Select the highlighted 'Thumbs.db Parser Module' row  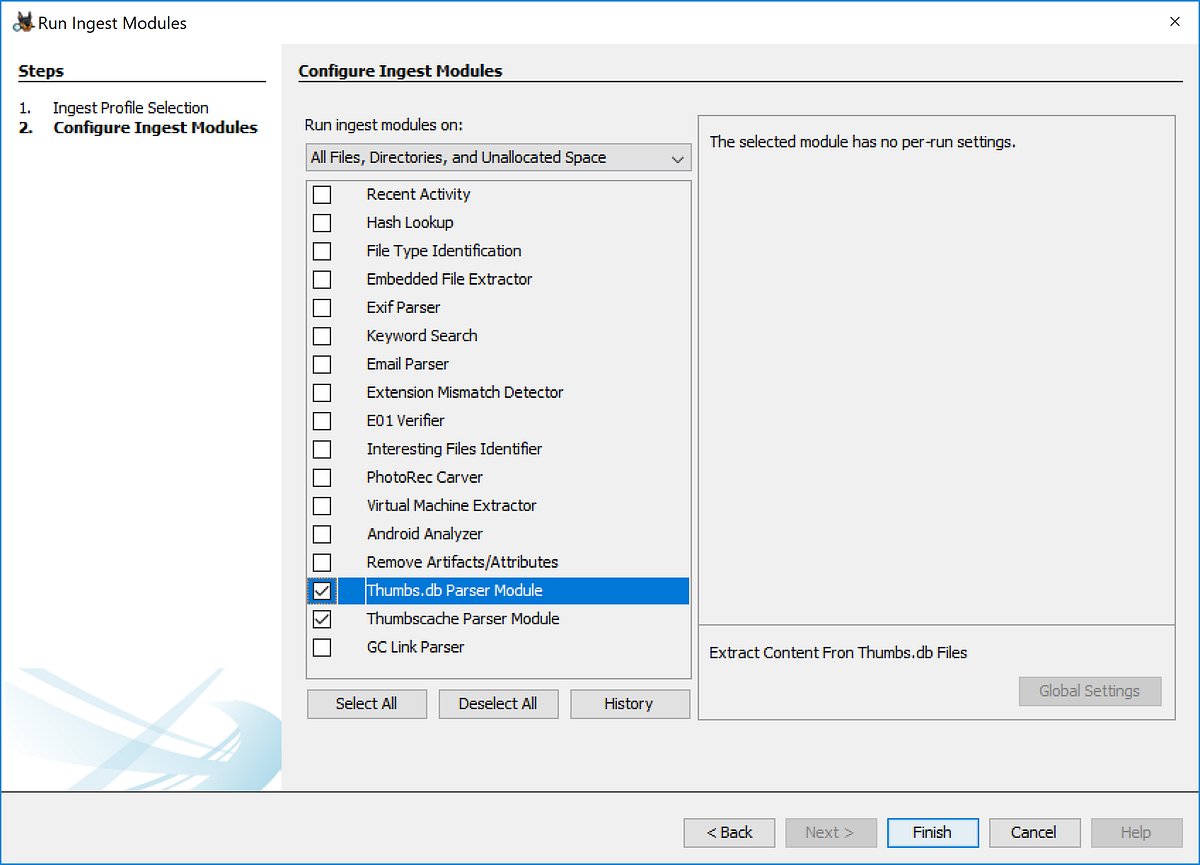tap(498, 591)
